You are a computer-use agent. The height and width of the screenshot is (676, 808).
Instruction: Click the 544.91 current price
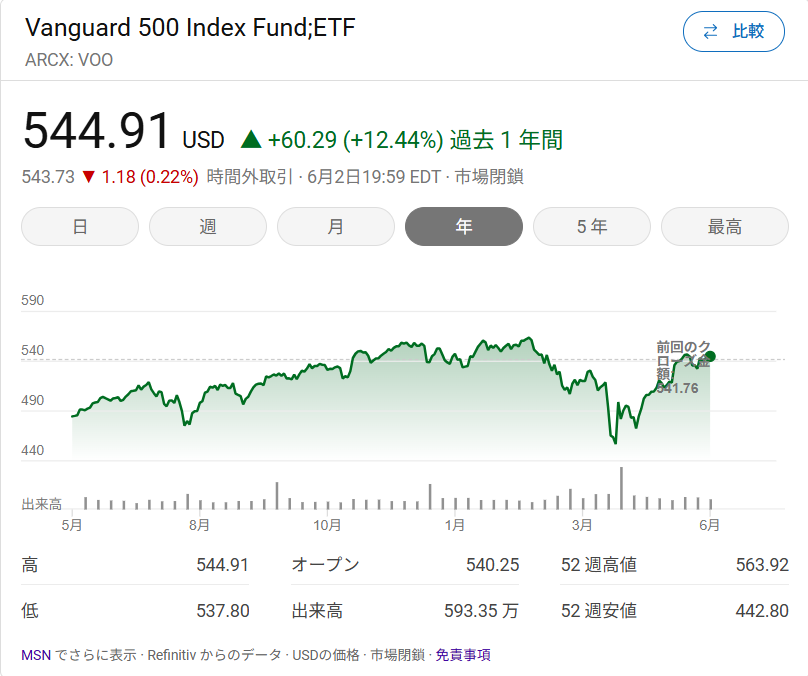point(97,132)
